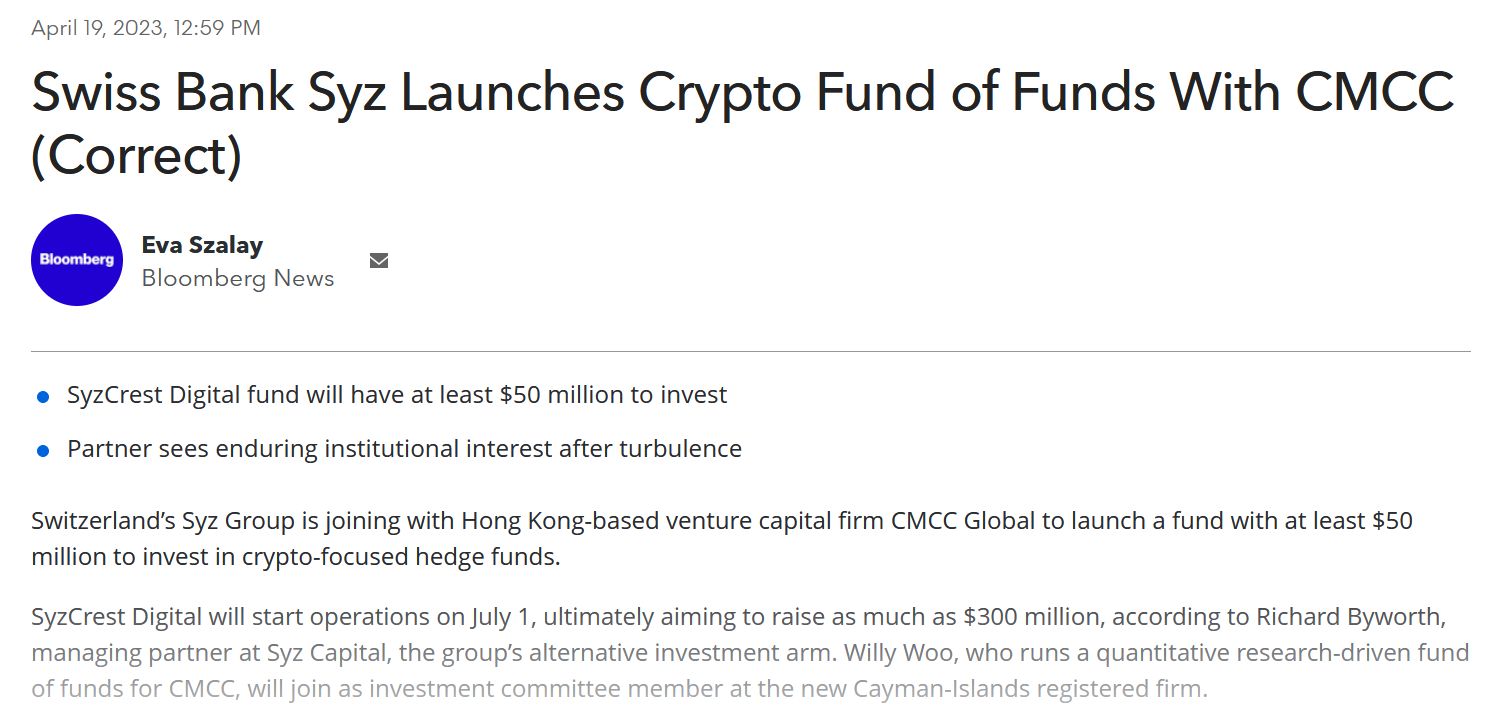
Task: Open author Eva Szalay's profile name
Action: (x=202, y=245)
